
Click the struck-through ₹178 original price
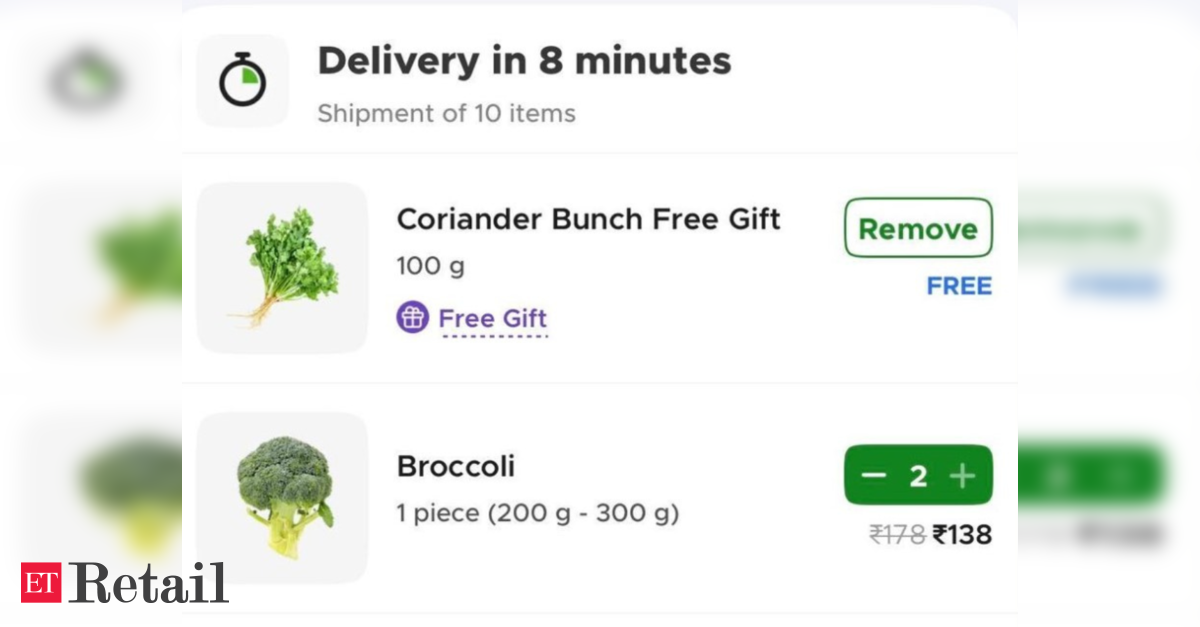tap(897, 535)
